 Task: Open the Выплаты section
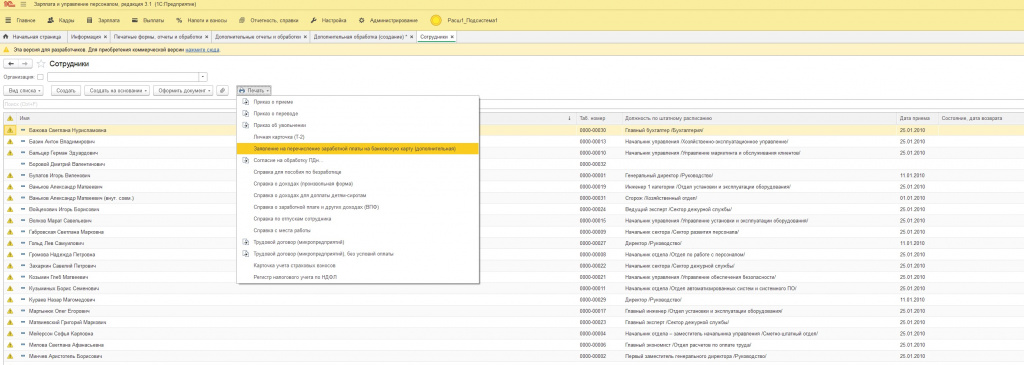pyautogui.click(x=147, y=21)
